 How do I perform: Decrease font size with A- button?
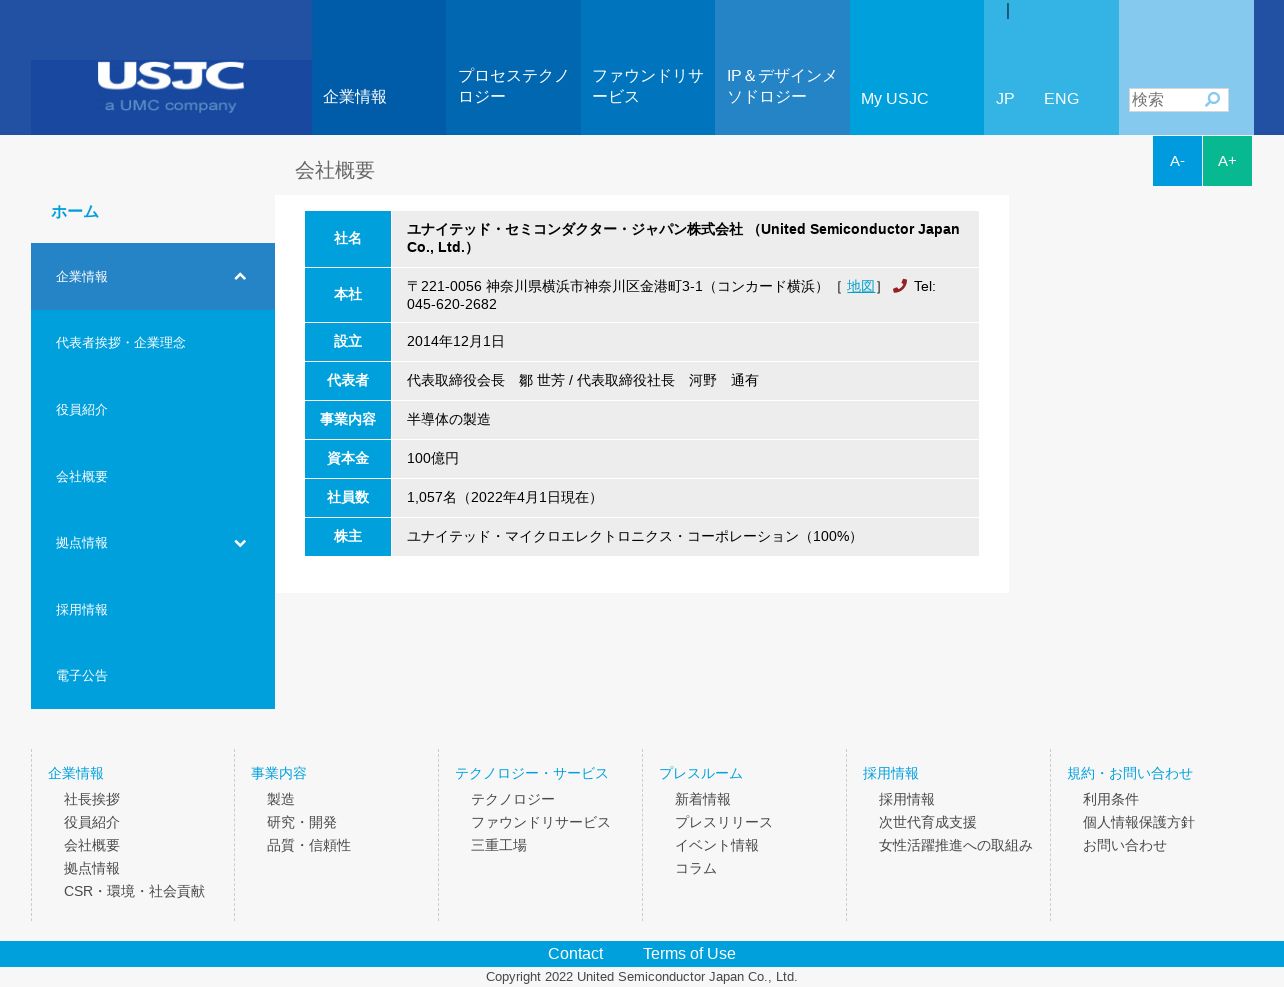(x=1177, y=161)
